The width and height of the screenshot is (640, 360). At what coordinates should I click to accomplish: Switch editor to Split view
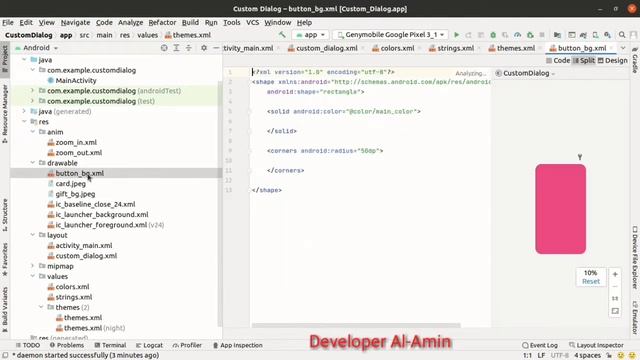(x=584, y=60)
